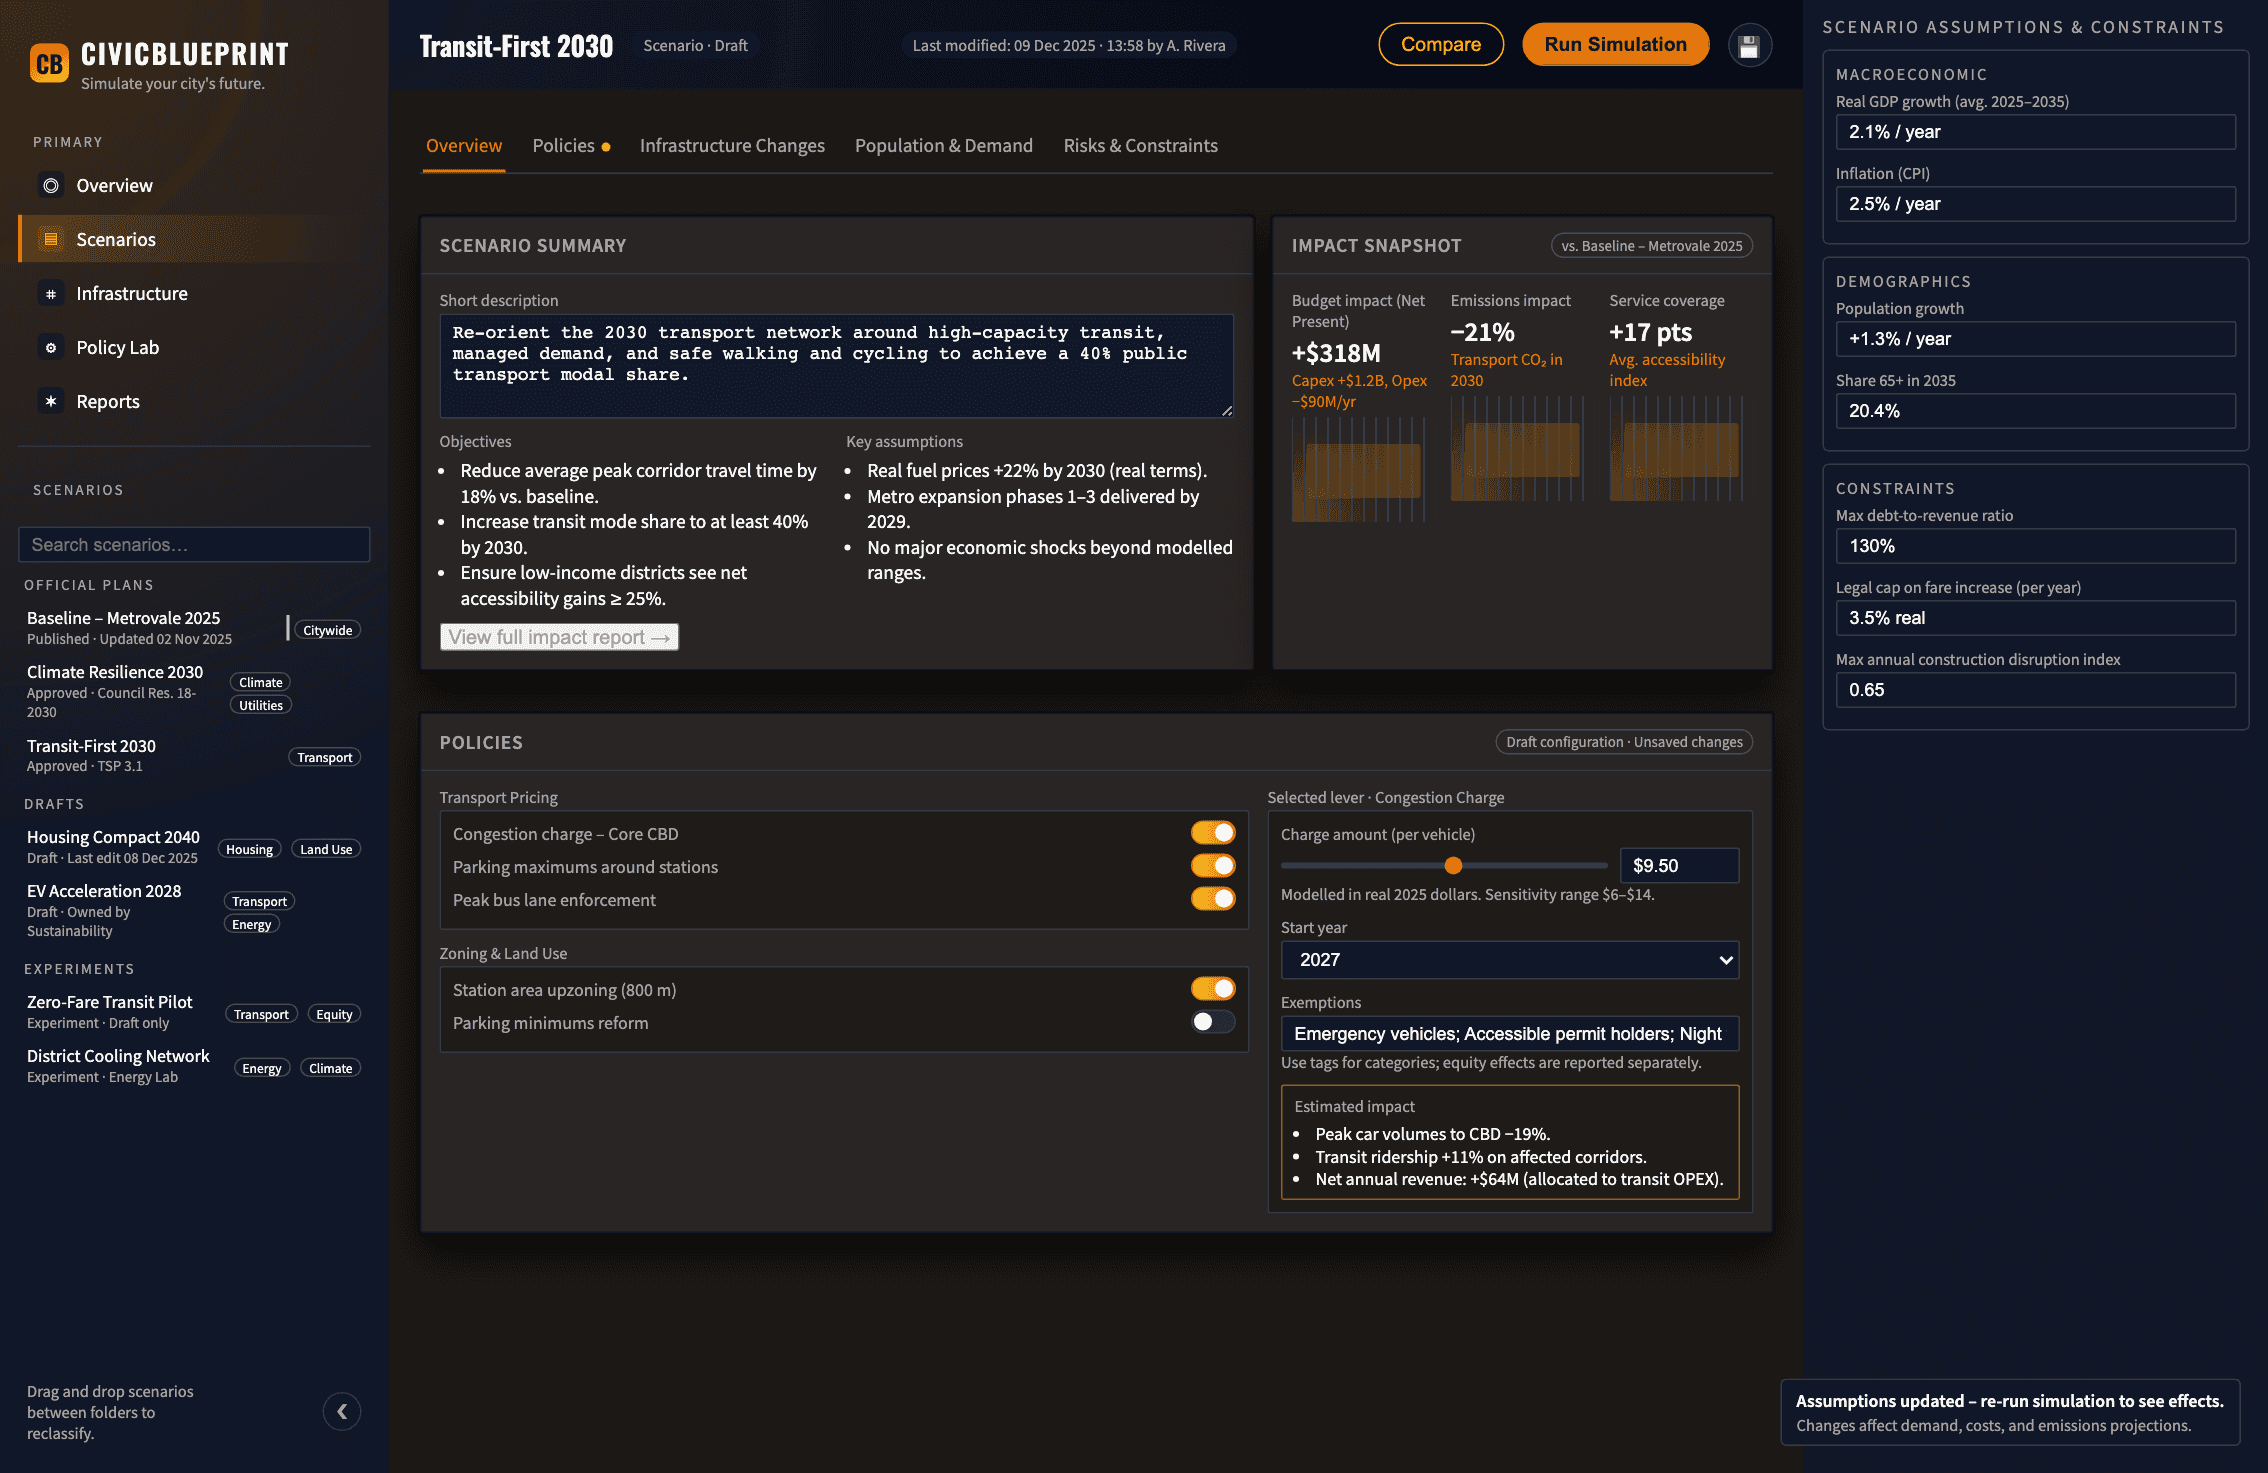Click vs. Baseline – Metrovale 2025 selector
Viewport: 2268px width, 1473px height.
tap(1651, 246)
